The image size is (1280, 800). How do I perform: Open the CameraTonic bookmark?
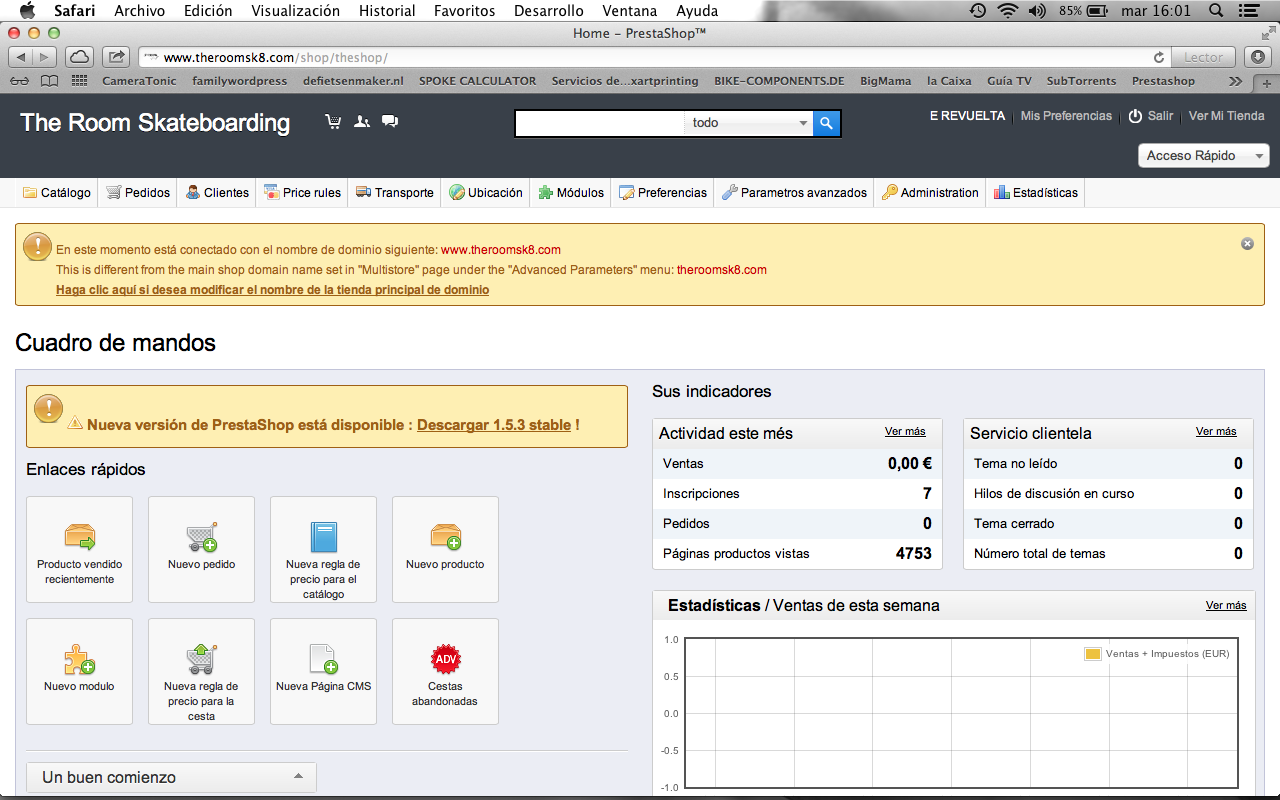[139, 81]
